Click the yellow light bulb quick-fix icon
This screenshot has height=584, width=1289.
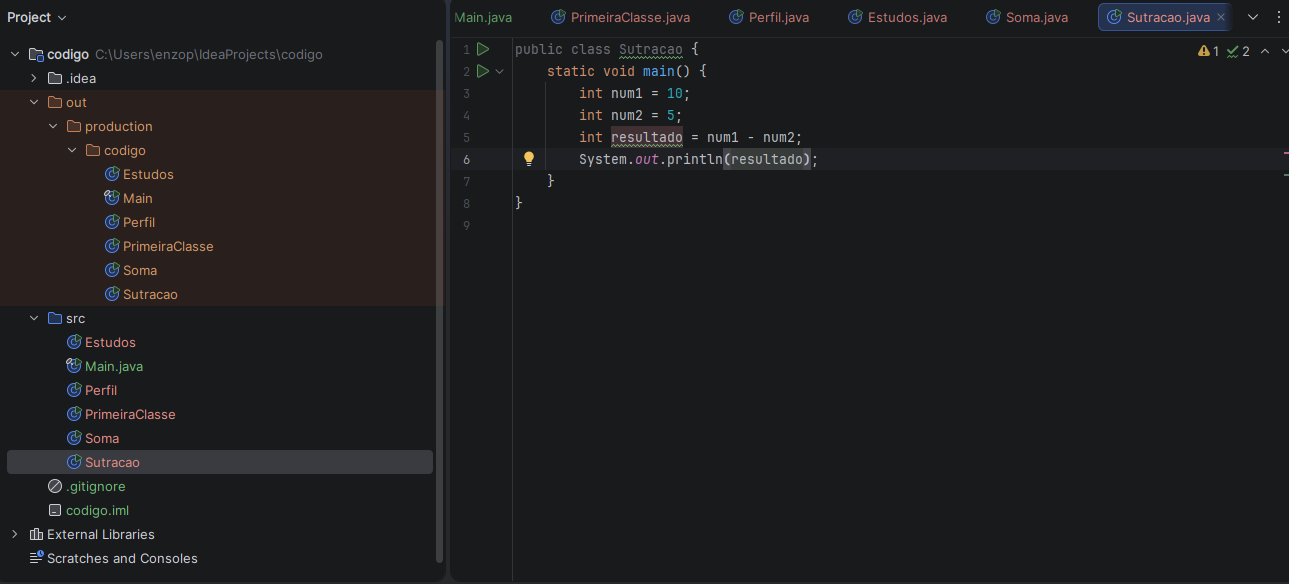[529, 159]
